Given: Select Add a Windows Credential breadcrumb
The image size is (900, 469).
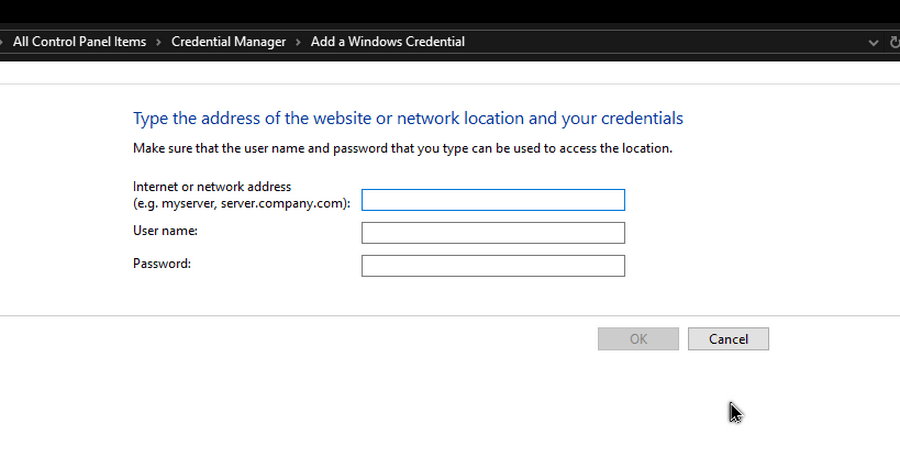Looking at the screenshot, I should (x=387, y=42).
